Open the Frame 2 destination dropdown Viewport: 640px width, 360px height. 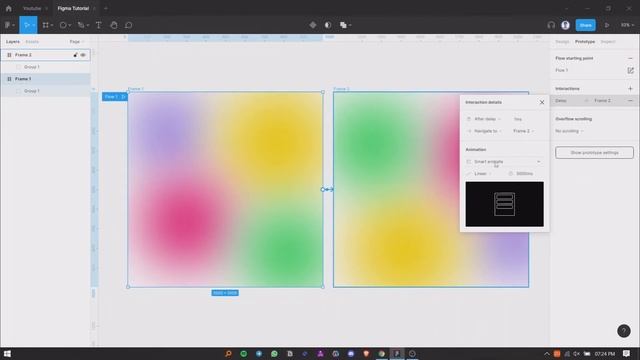click(523, 131)
